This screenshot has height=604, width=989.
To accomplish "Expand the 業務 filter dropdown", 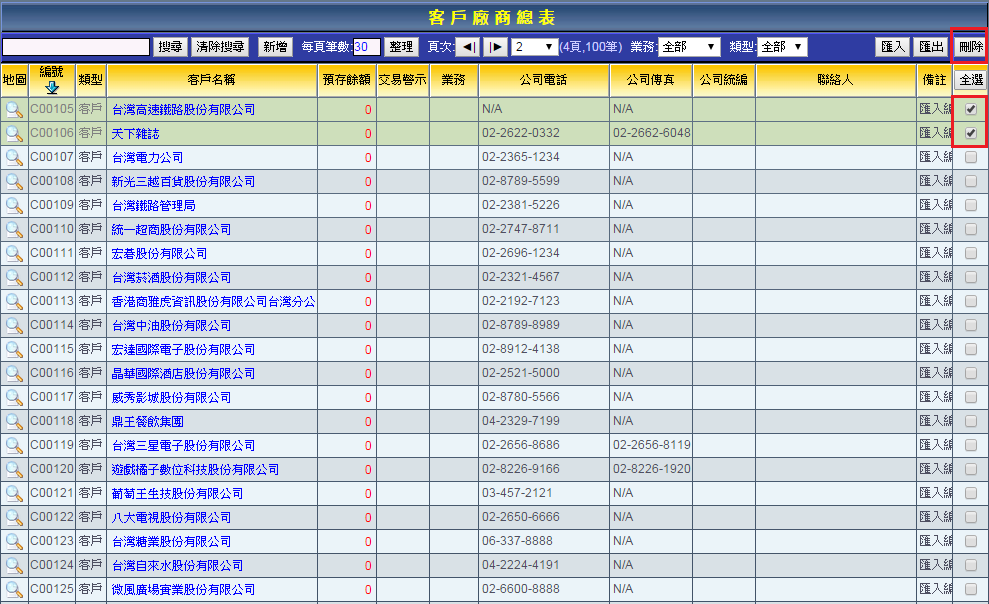I will tap(689, 47).
